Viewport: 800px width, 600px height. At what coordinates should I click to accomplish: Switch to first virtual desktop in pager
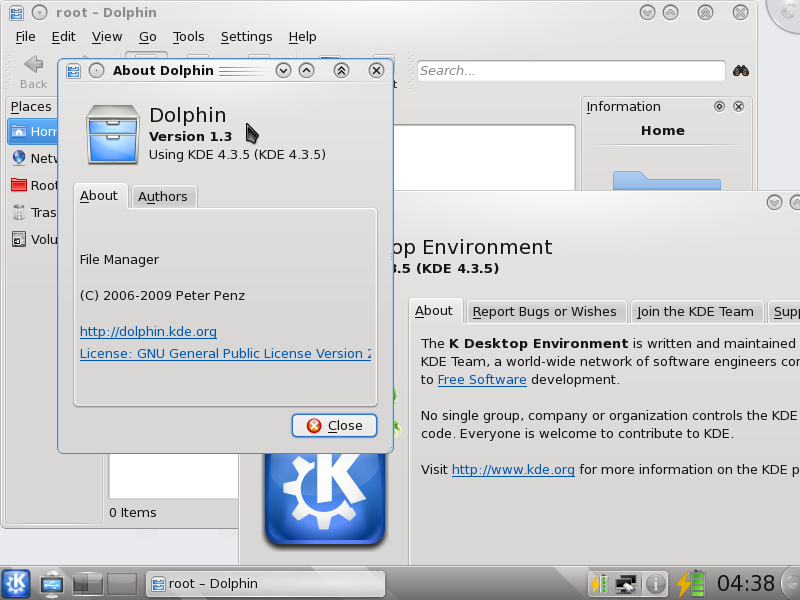(88, 584)
